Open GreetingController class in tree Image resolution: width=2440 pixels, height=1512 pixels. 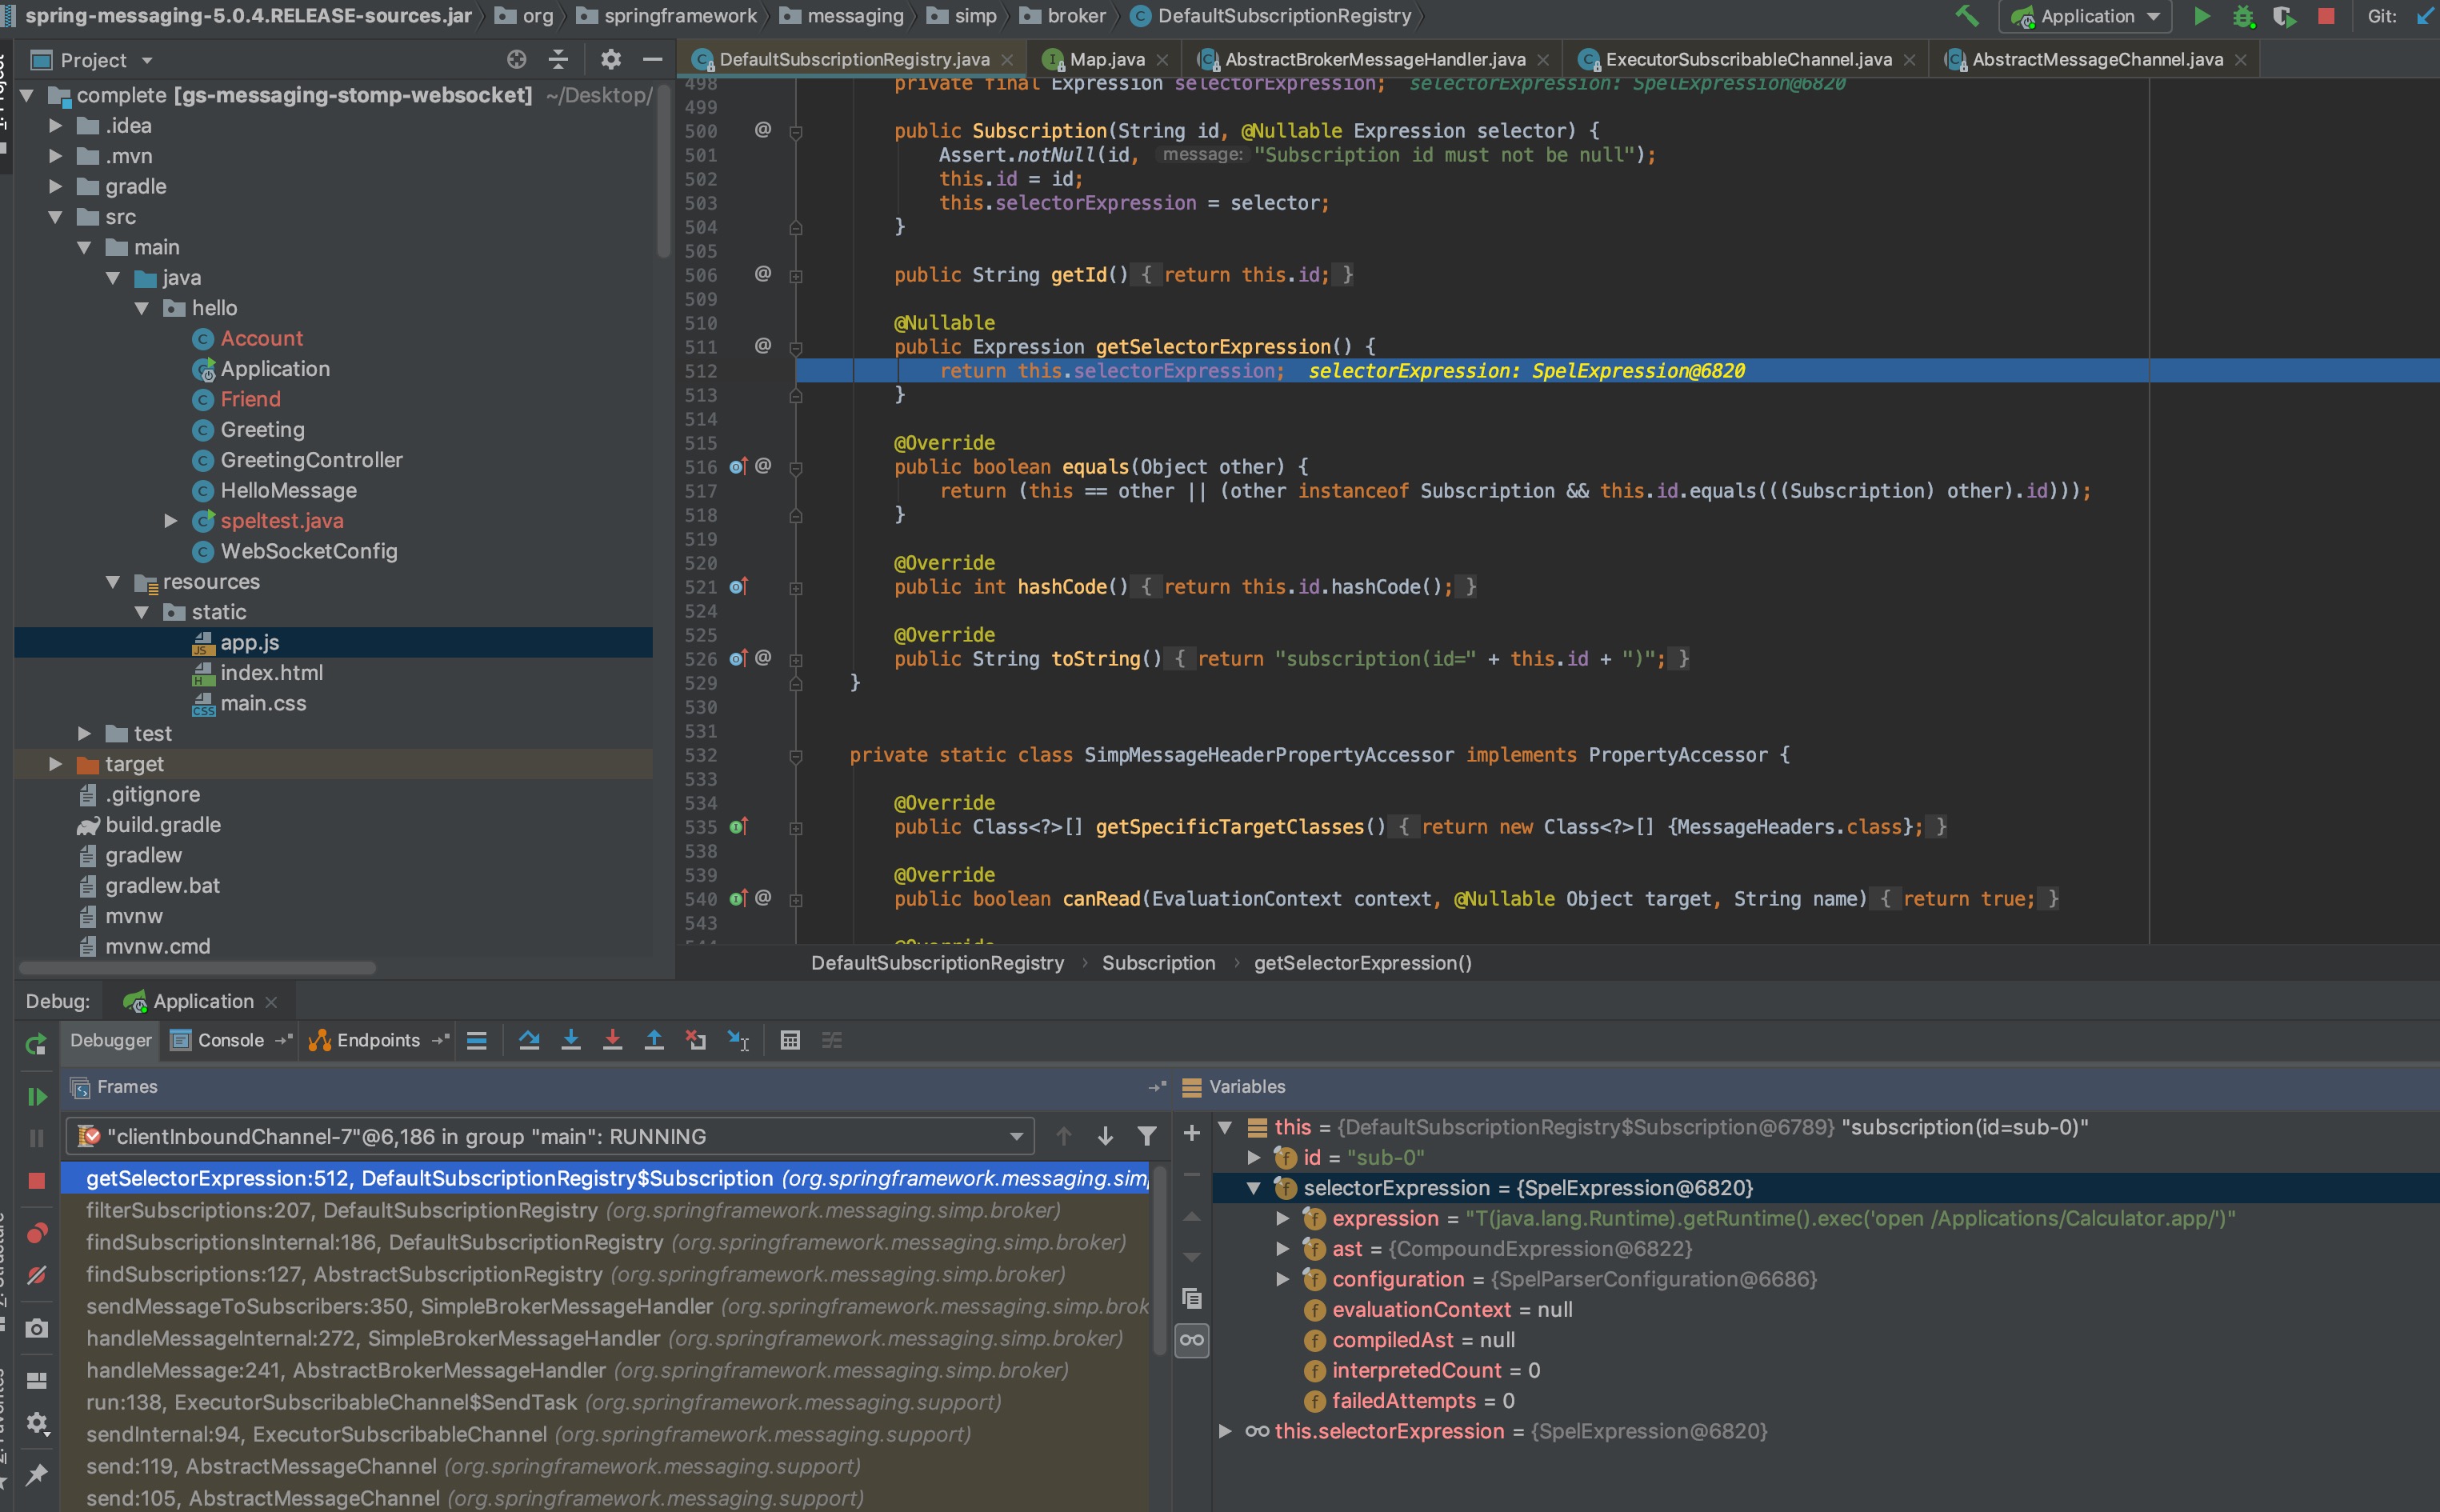tap(311, 460)
